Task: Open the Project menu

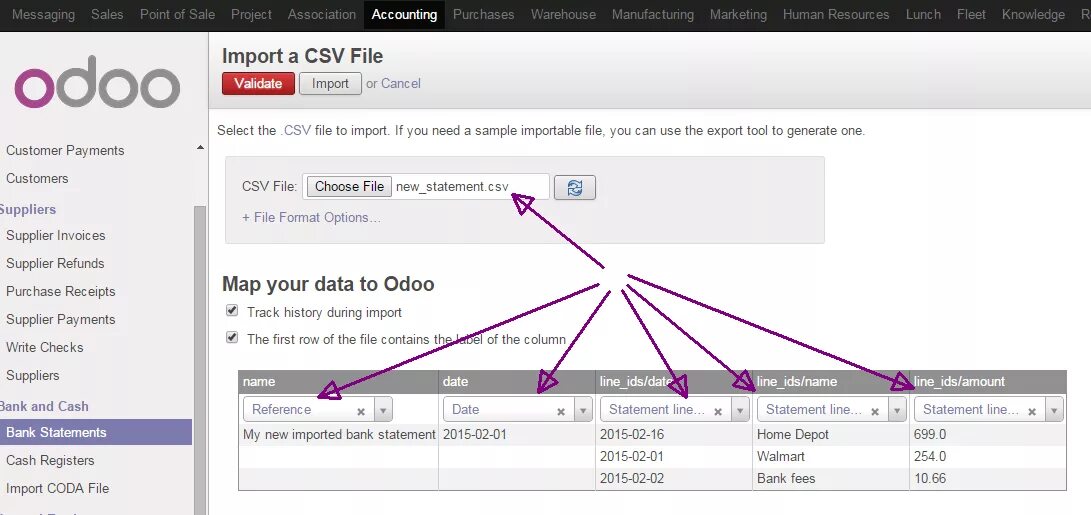Action: [x=251, y=15]
